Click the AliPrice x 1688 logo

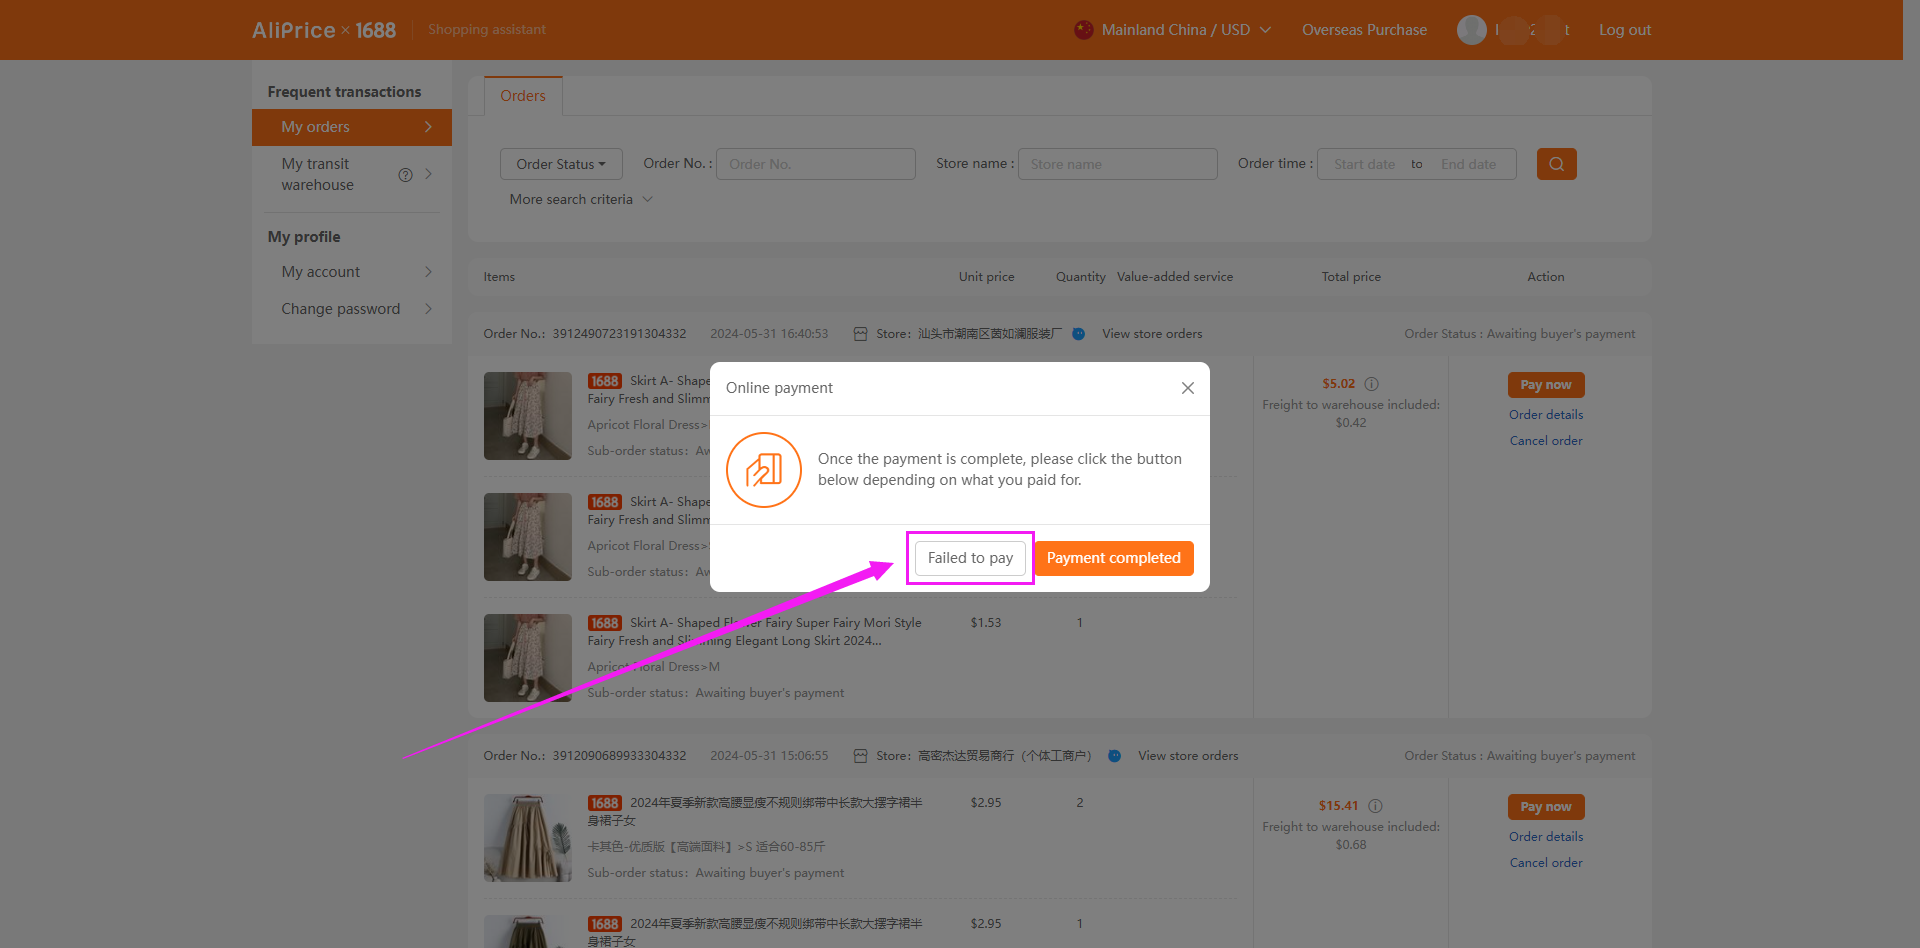click(x=324, y=30)
